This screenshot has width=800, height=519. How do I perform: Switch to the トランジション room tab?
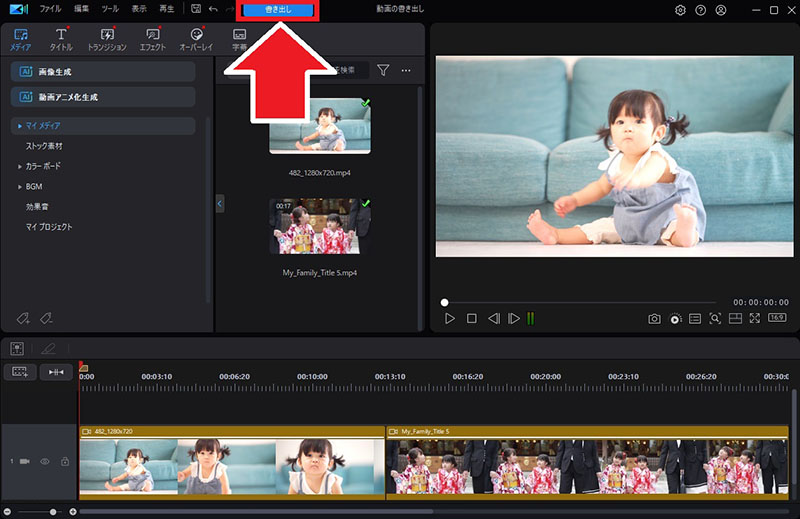click(107, 40)
